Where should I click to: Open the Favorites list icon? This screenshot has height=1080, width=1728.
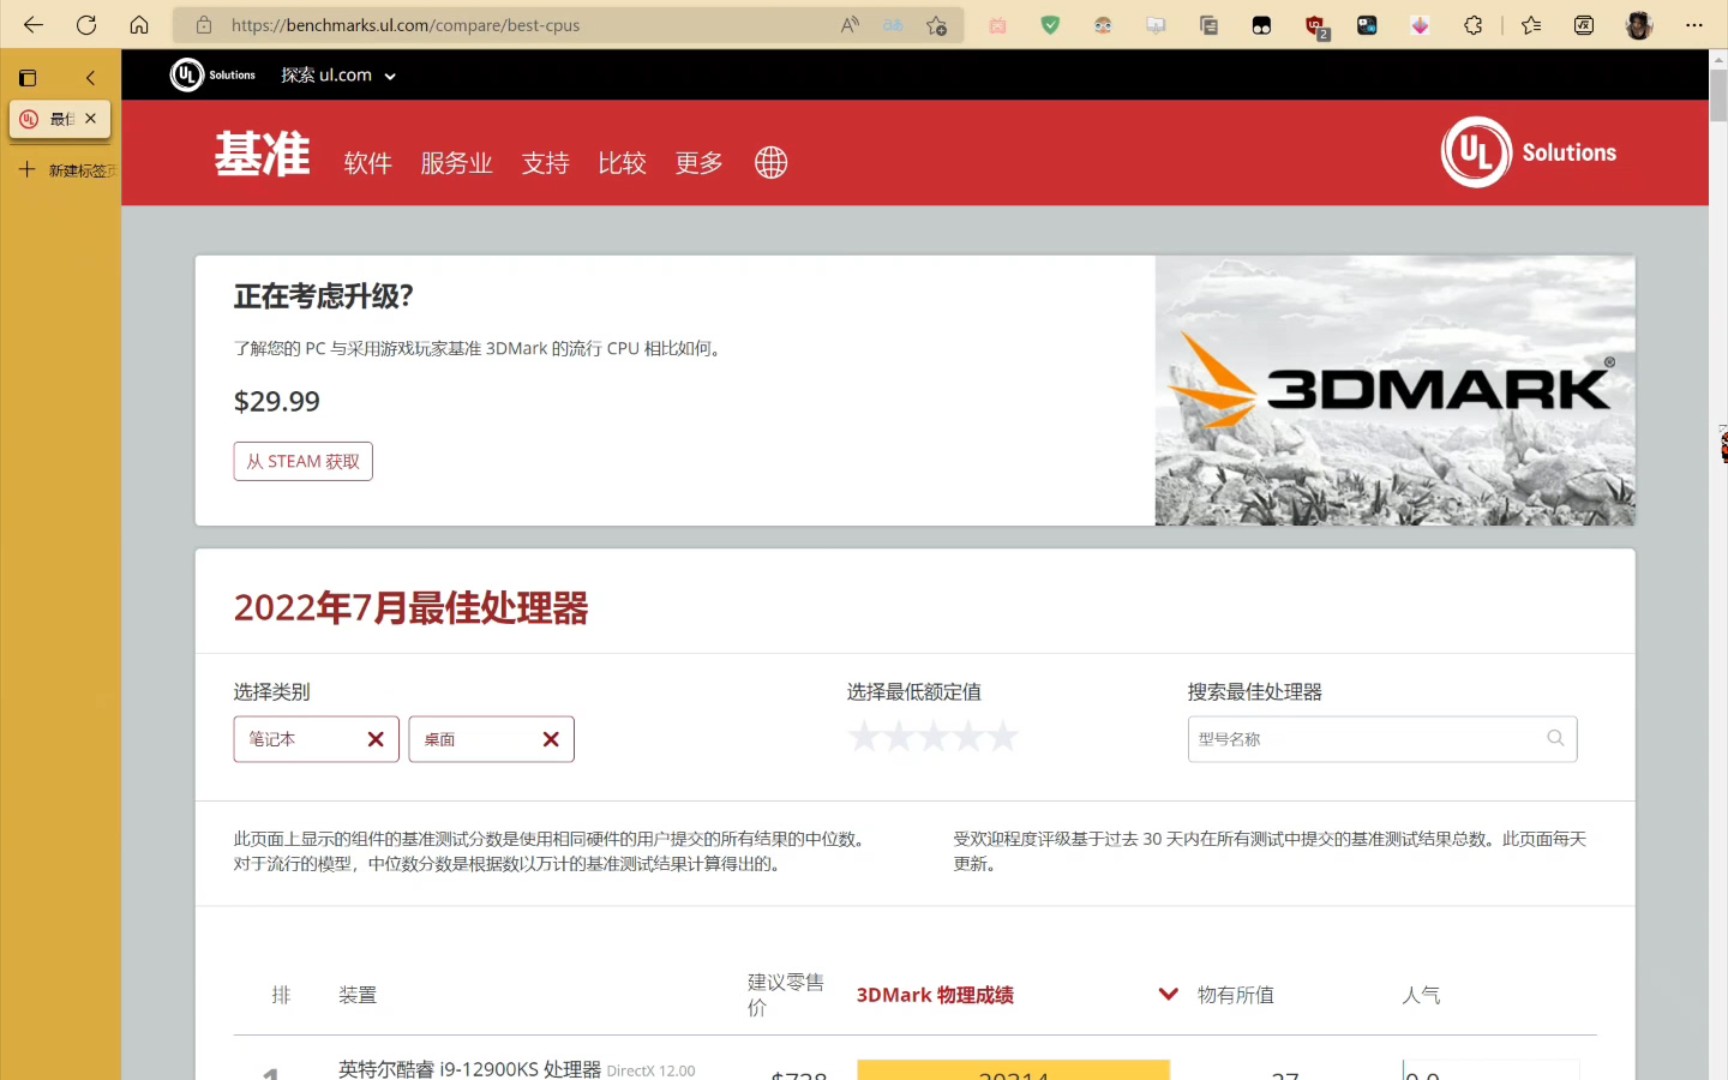coord(1531,25)
